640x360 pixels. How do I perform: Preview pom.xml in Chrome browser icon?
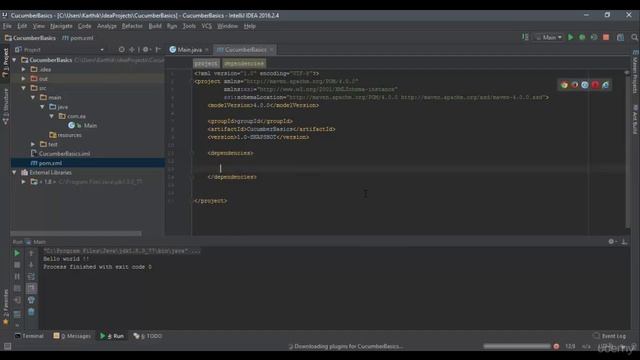pyautogui.click(x=564, y=85)
